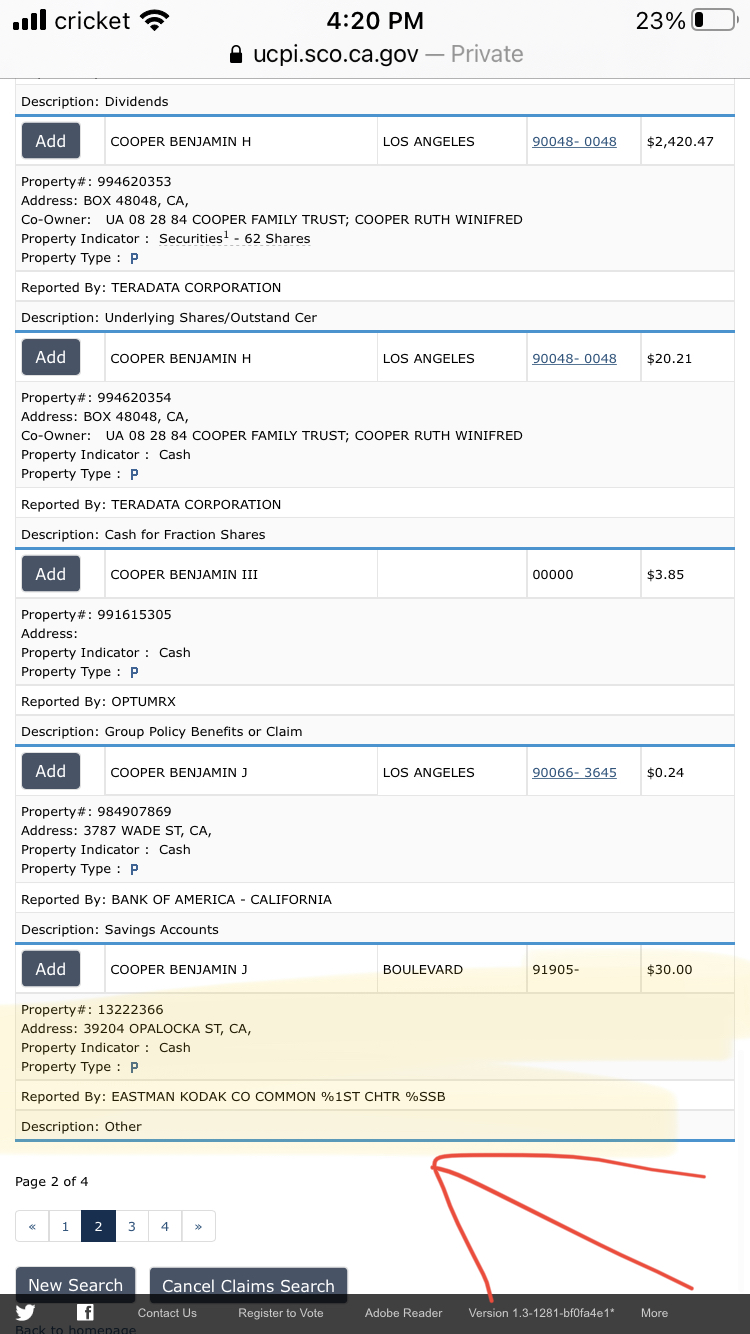Tap Description: Underlying Shares/Outstand Cer
The height and width of the screenshot is (1334, 750).
click(x=169, y=318)
